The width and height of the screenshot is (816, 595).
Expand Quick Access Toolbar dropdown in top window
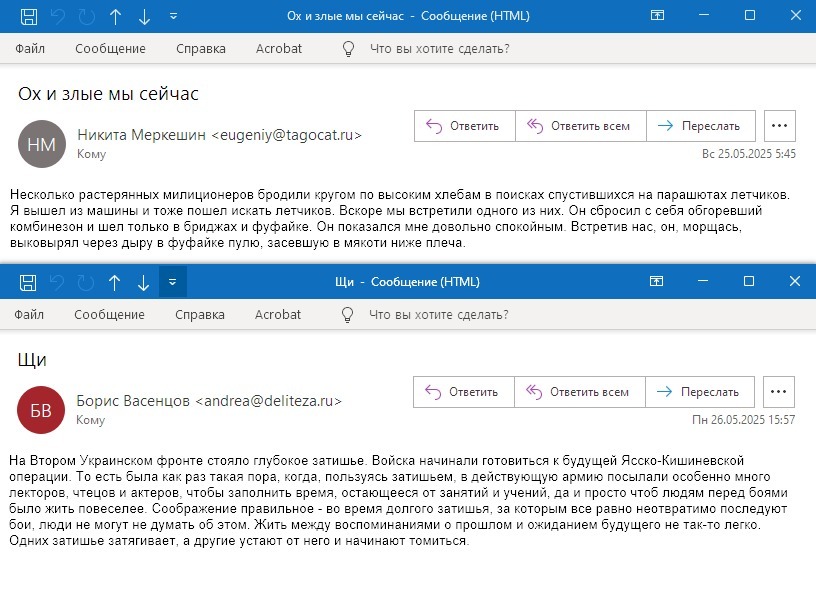pyautogui.click(x=173, y=16)
